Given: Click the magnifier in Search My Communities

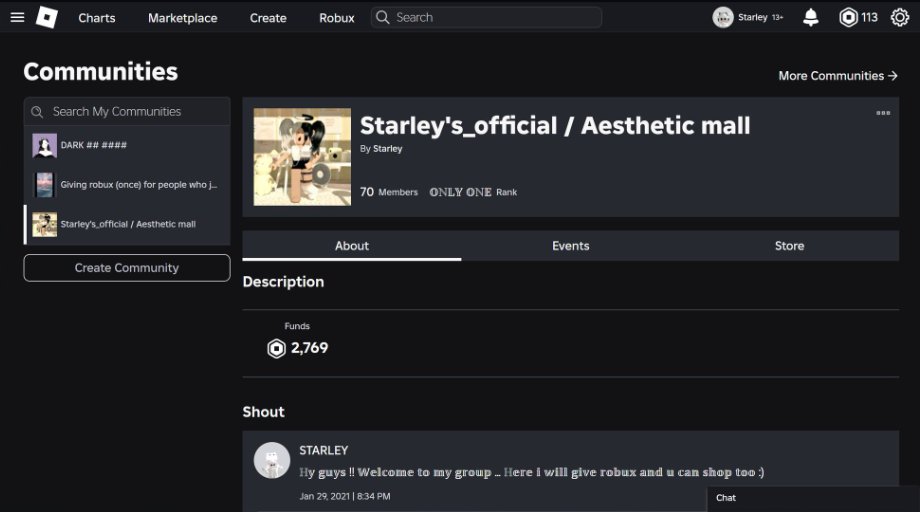Looking at the screenshot, I should [x=37, y=111].
